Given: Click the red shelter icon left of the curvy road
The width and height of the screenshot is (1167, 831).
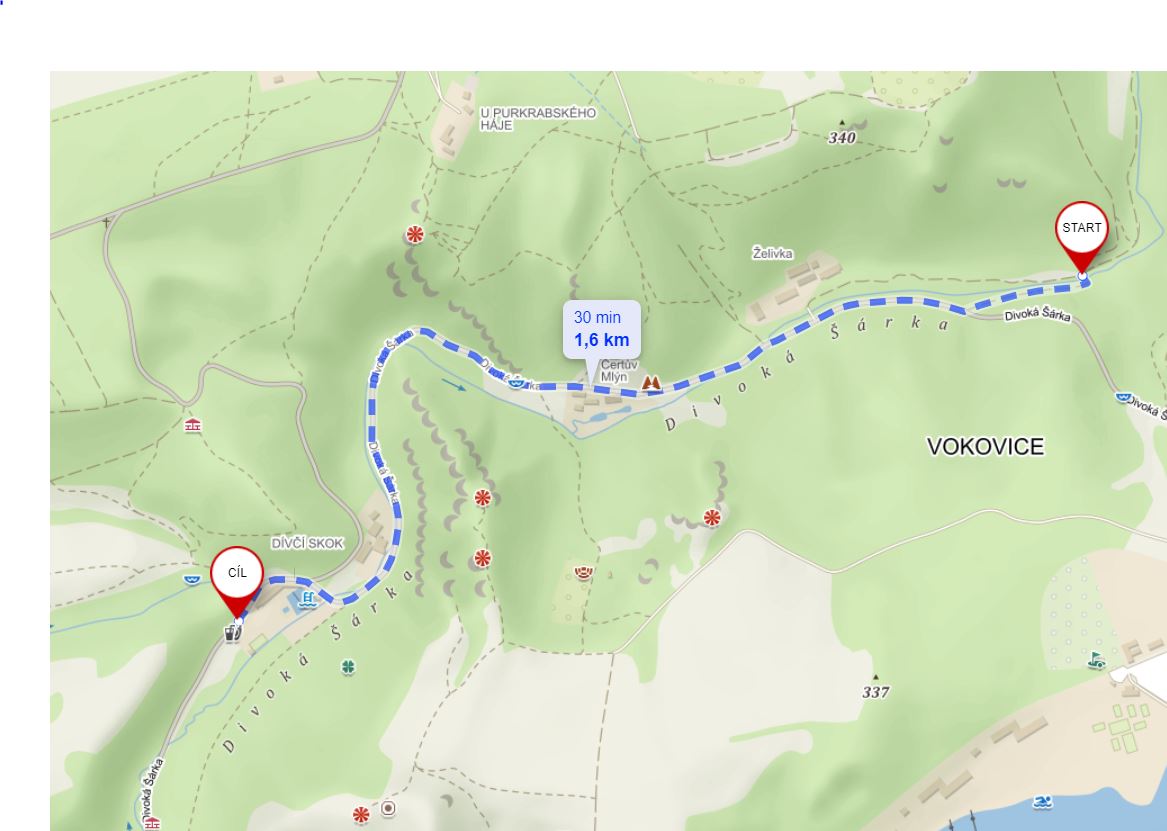Looking at the screenshot, I should click(x=193, y=426).
